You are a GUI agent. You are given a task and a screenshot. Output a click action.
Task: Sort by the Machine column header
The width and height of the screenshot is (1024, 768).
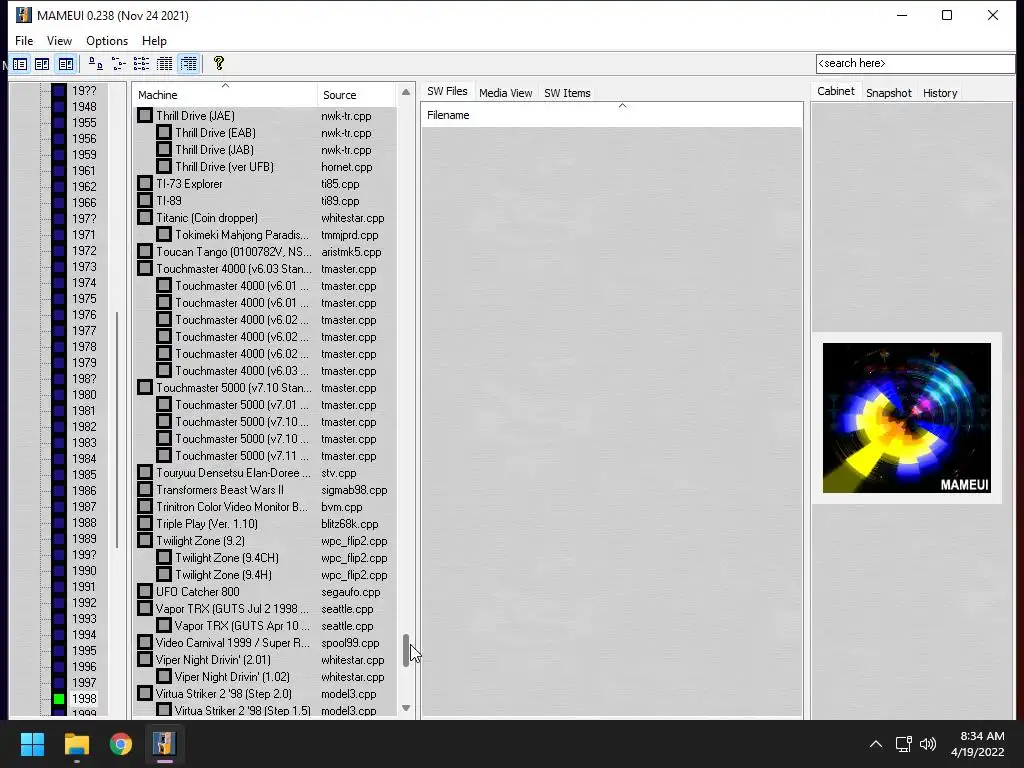(225, 95)
